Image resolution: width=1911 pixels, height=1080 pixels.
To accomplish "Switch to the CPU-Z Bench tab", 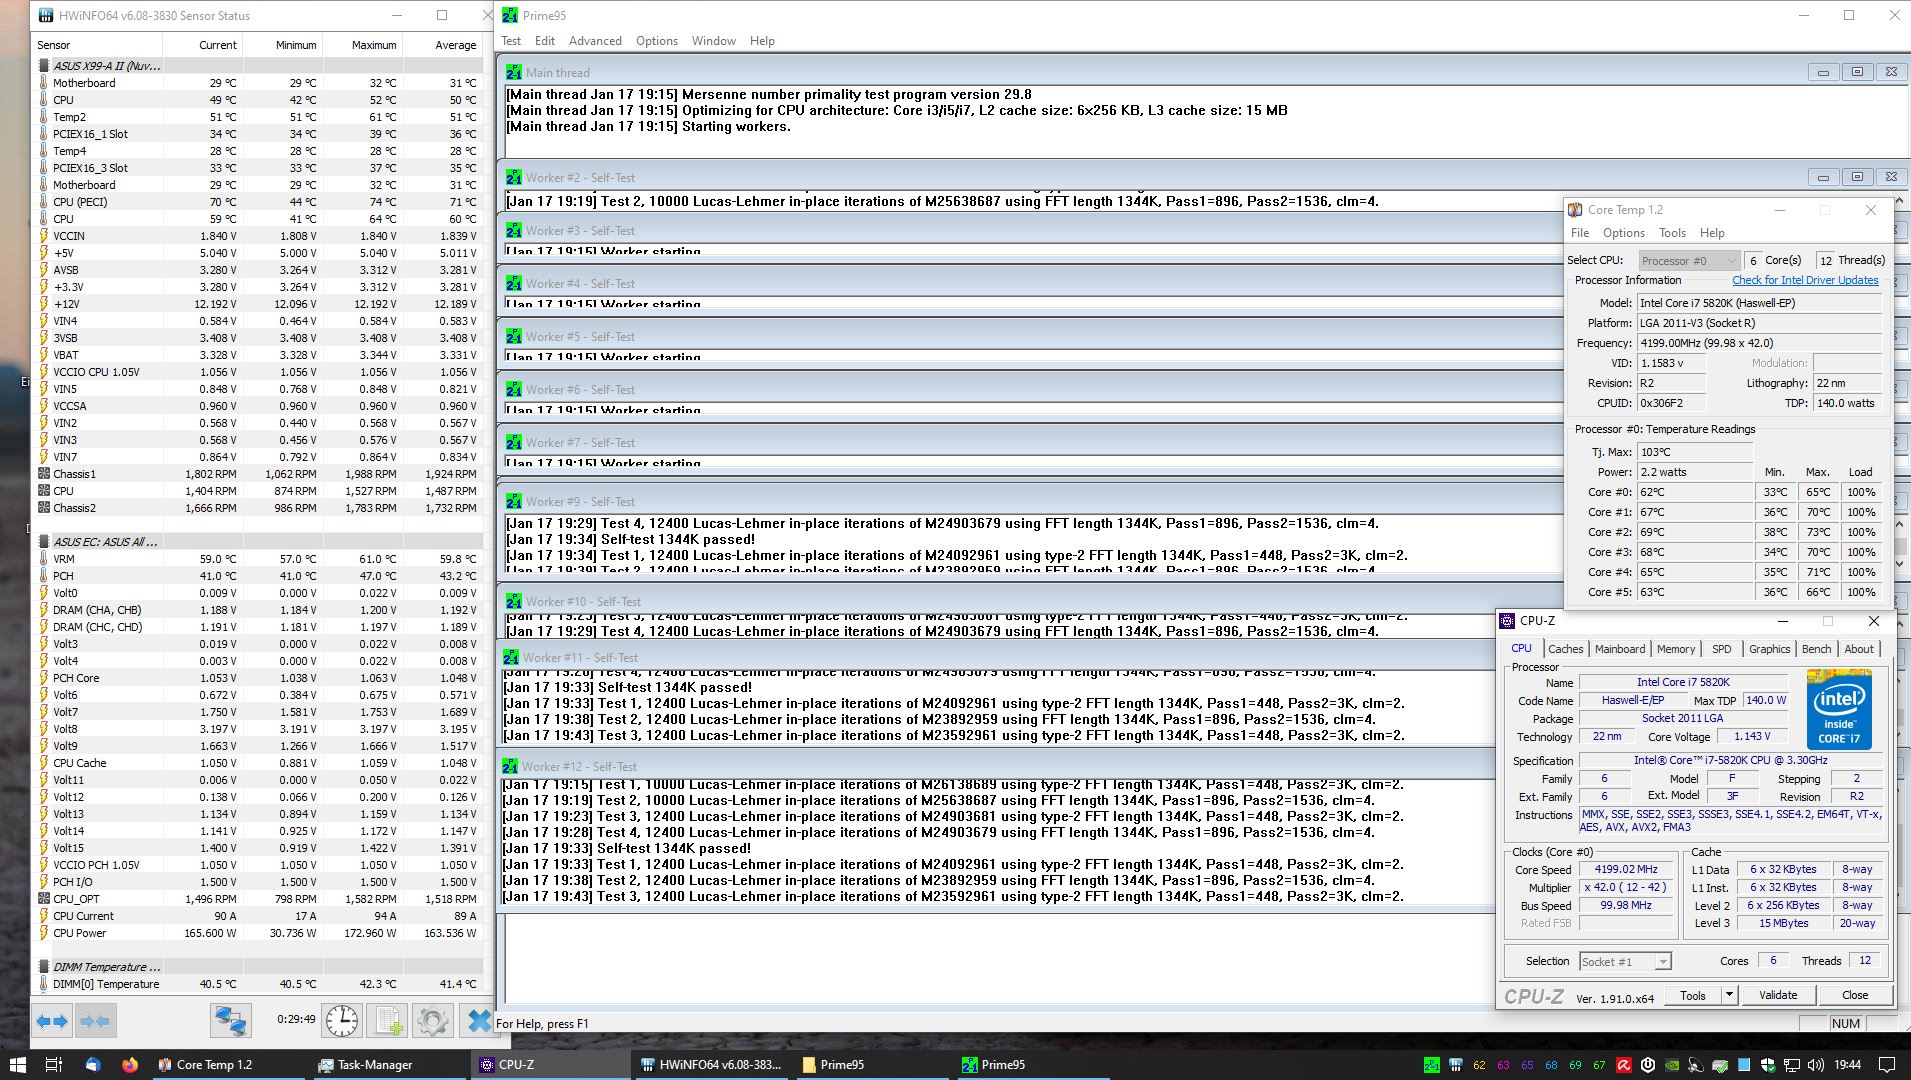I will point(1816,649).
